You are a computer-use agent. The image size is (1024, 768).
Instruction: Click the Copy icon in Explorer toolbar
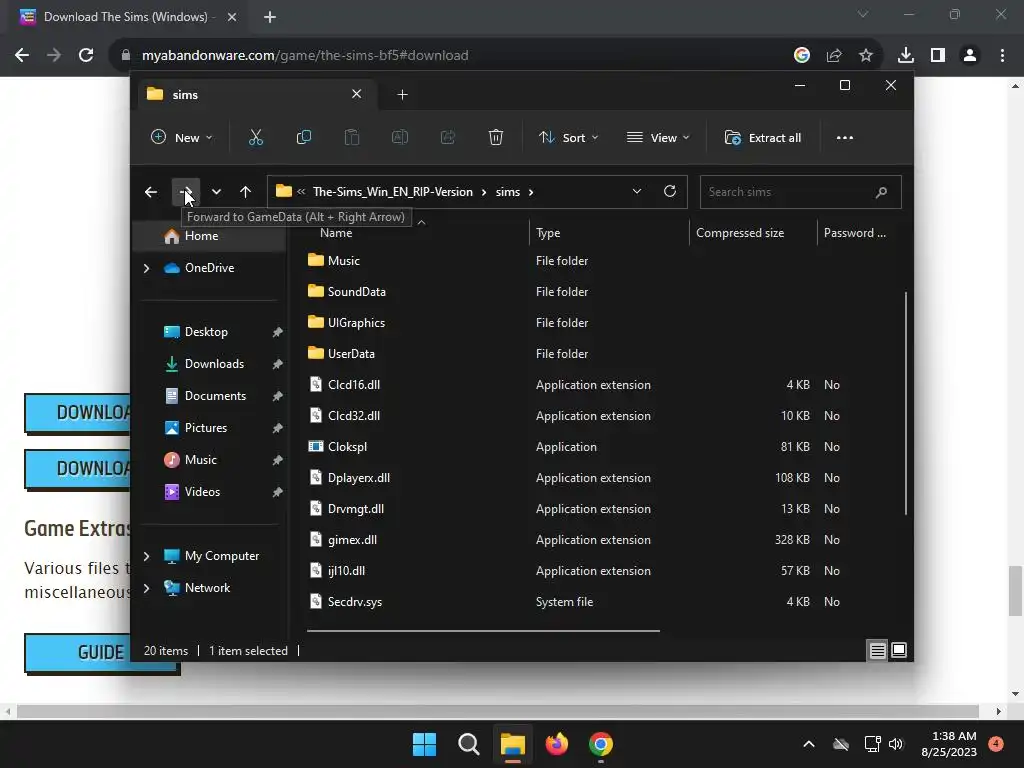click(304, 138)
